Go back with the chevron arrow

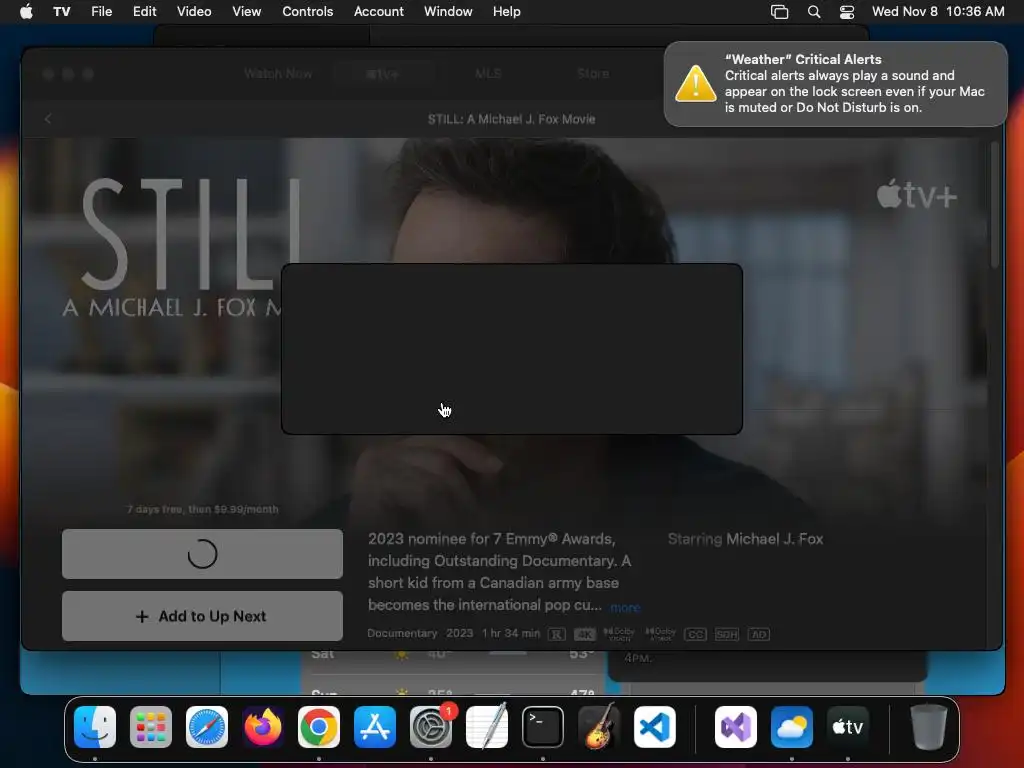(48, 119)
